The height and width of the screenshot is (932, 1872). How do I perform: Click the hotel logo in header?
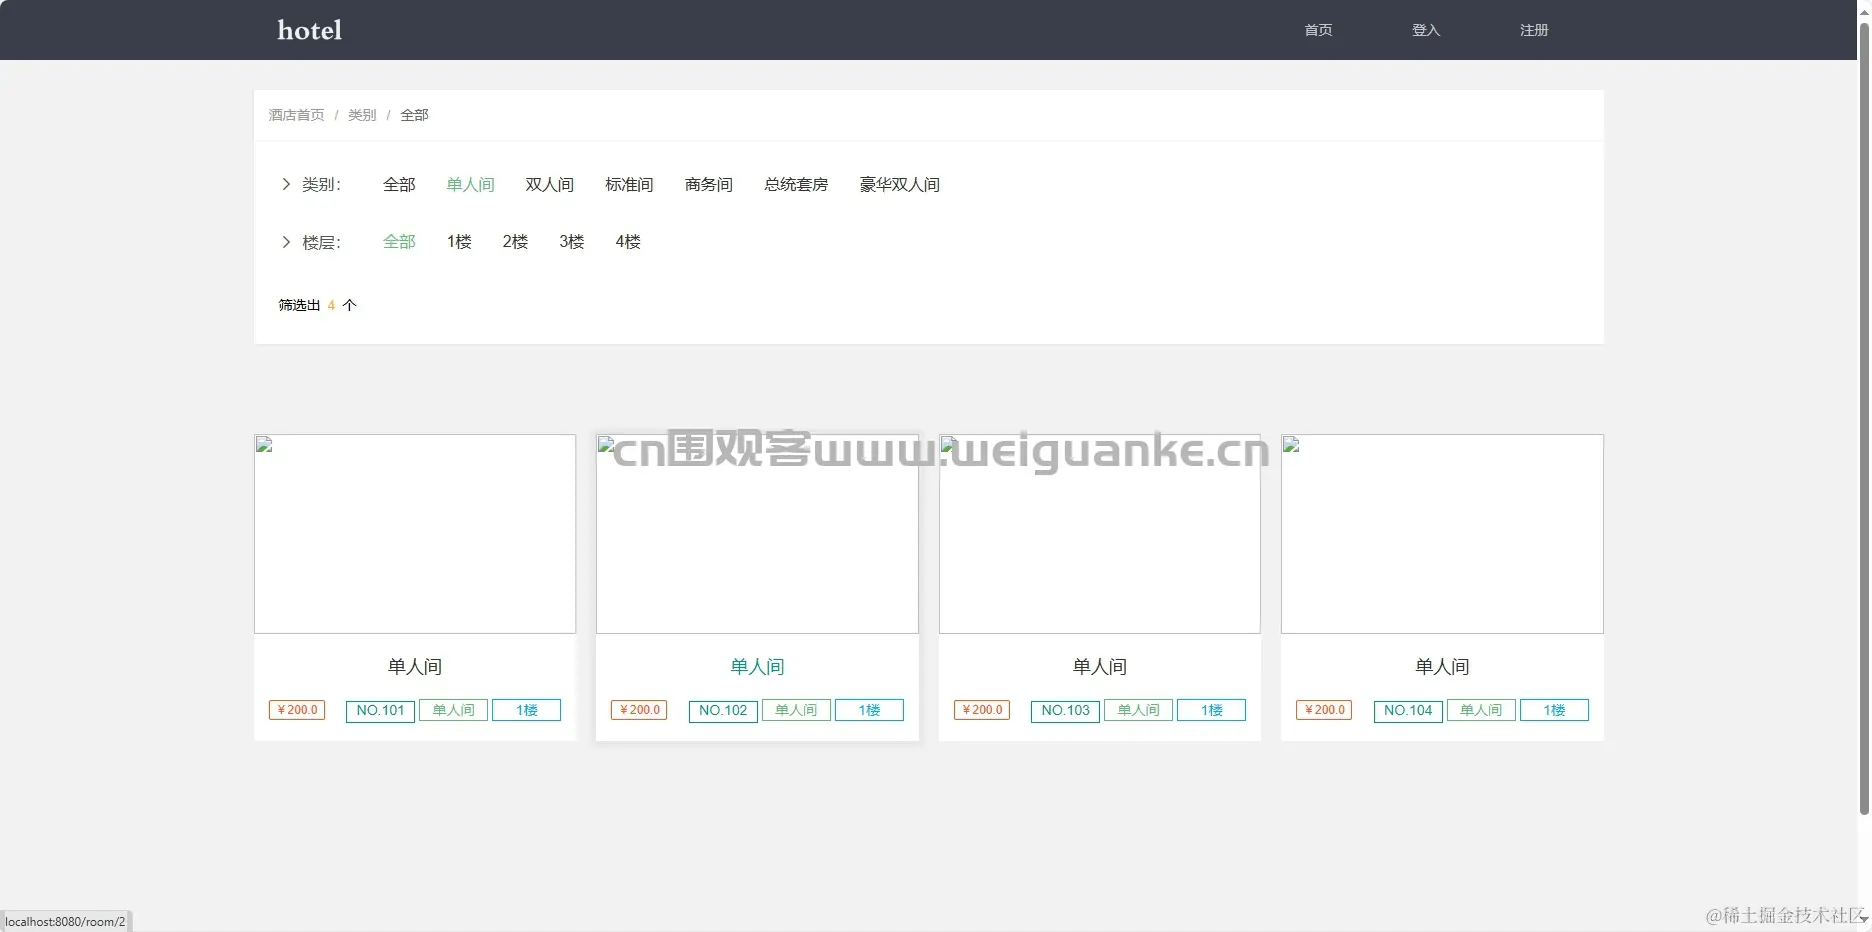click(x=310, y=30)
